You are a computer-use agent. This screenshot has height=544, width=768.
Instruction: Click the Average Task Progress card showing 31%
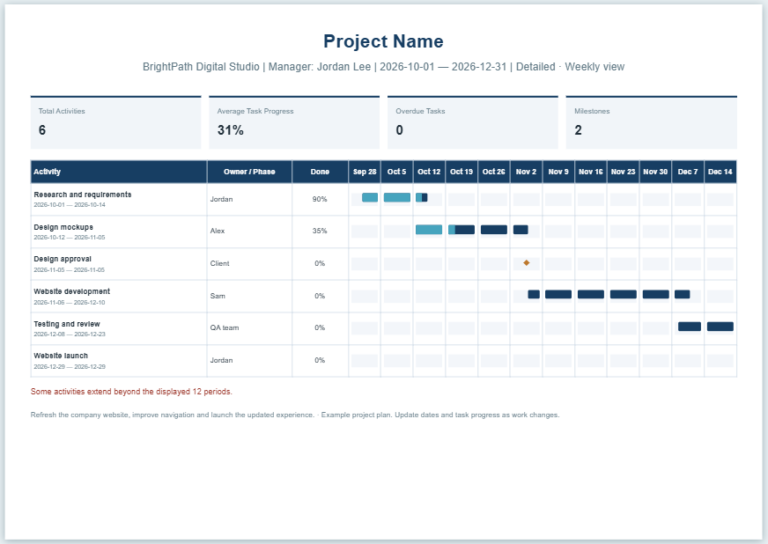(294, 122)
